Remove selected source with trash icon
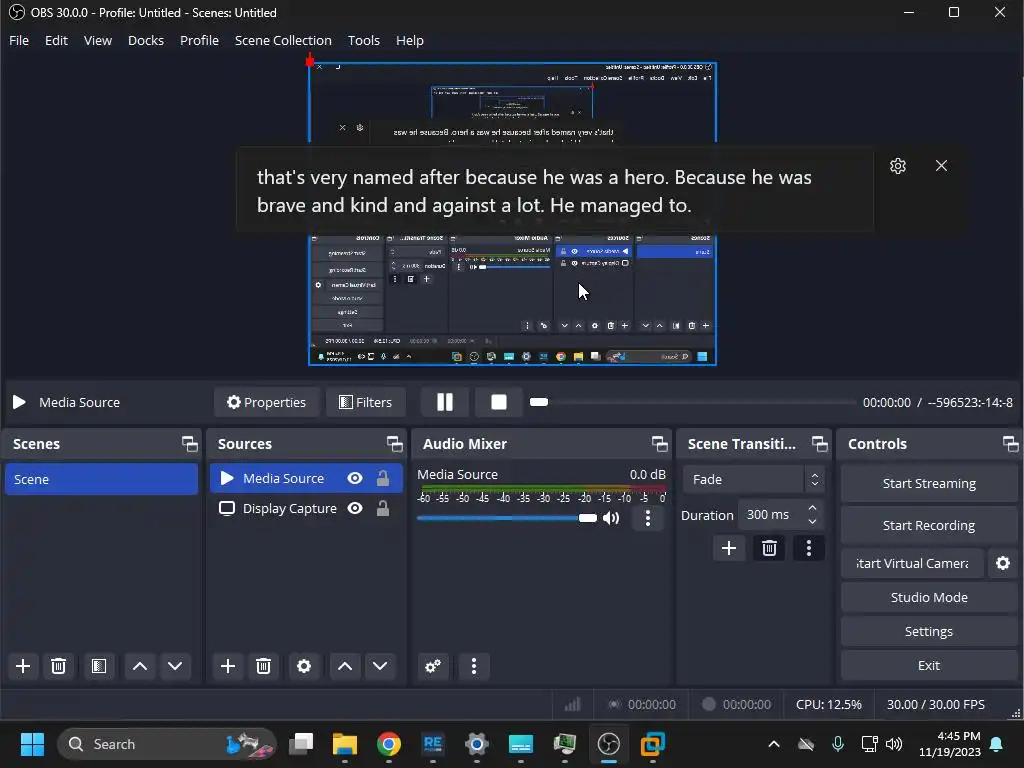The width and height of the screenshot is (1024, 768). pyautogui.click(x=263, y=666)
